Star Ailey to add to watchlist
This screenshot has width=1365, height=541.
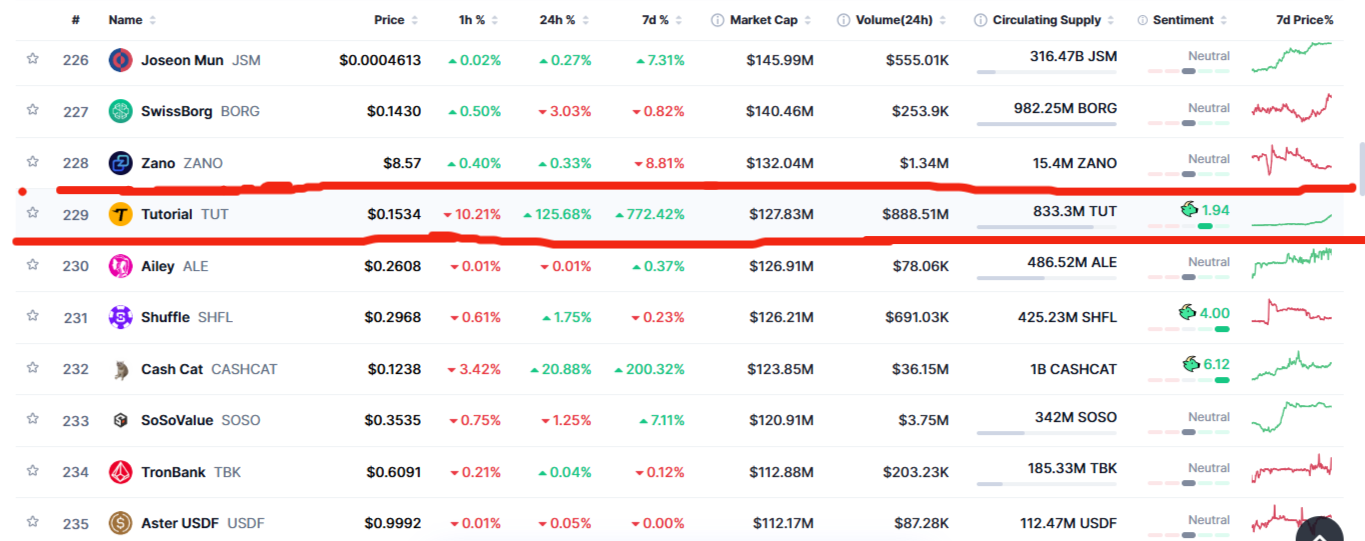[x=32, y=264]
